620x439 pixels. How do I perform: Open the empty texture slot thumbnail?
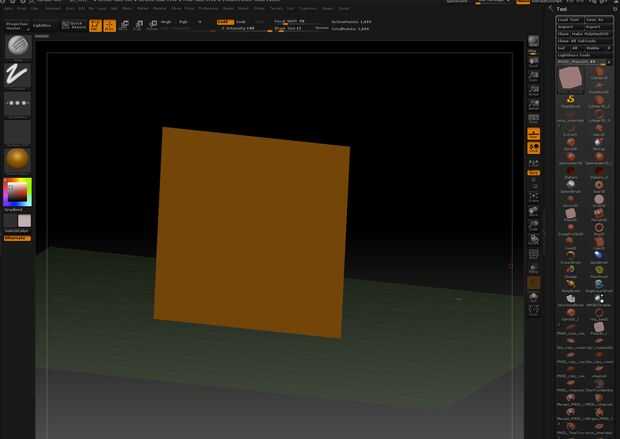[x=17, y=132]
